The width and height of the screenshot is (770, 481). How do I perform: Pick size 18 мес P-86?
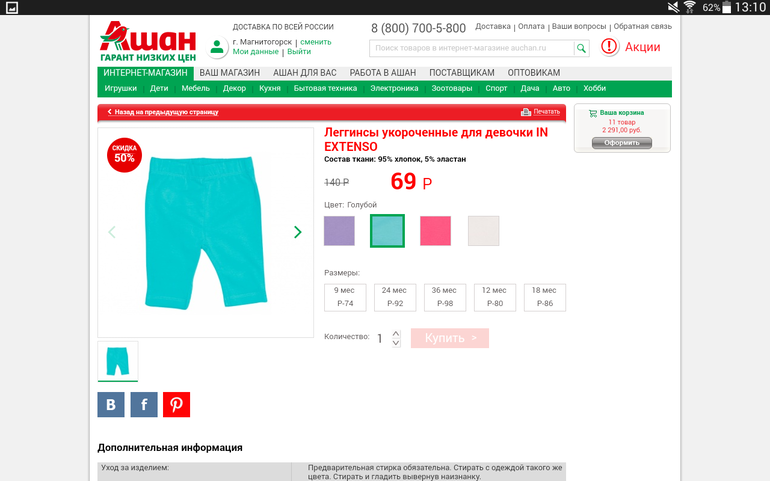coord(545,297)
